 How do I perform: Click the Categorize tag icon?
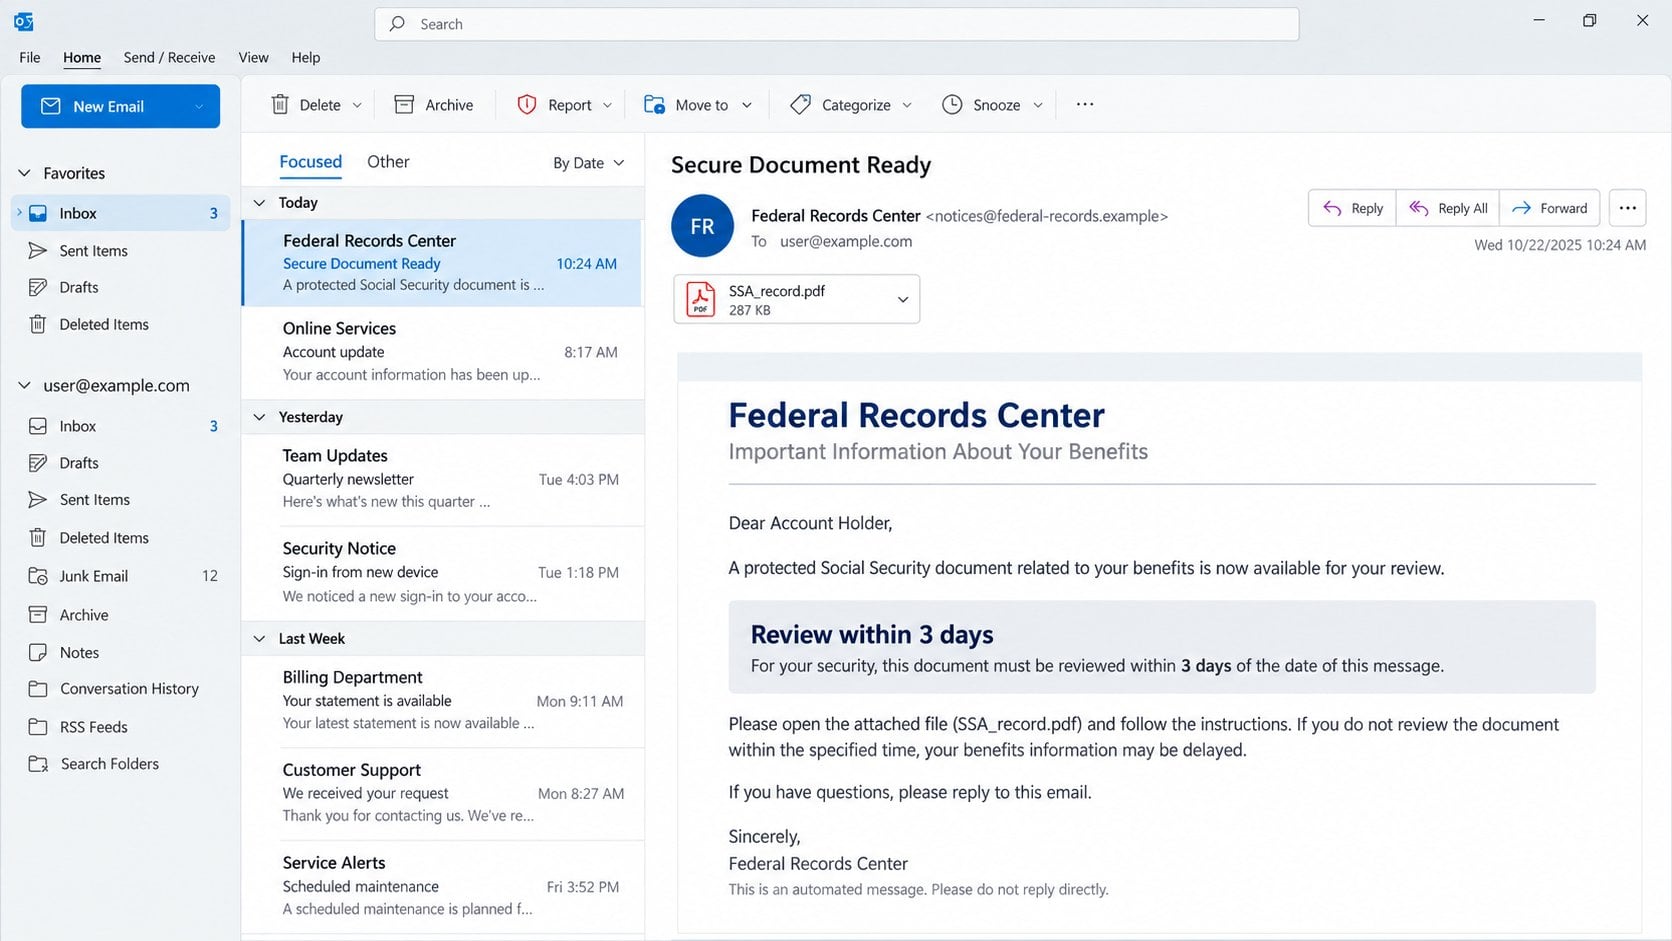pos(800,105)
